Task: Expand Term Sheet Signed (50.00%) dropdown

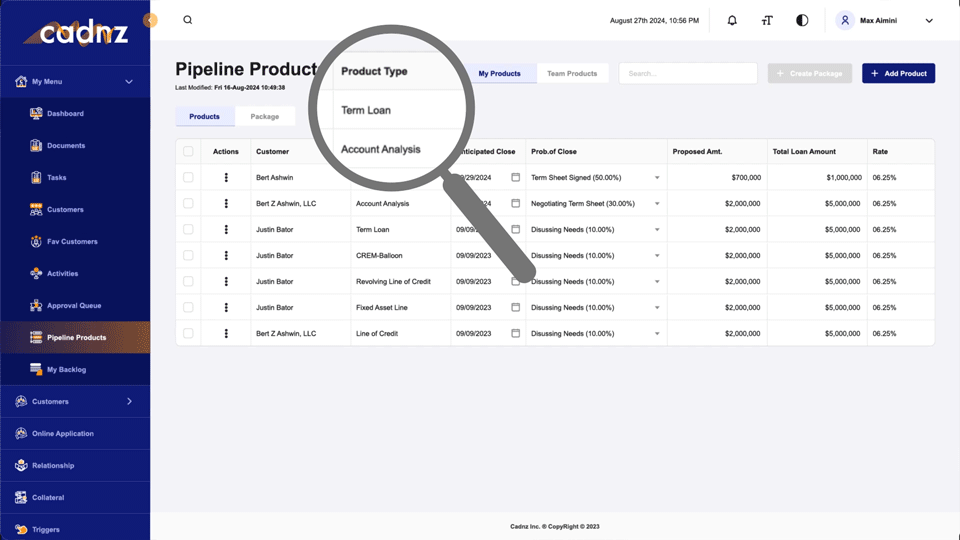Action: [x=657, y=178]
